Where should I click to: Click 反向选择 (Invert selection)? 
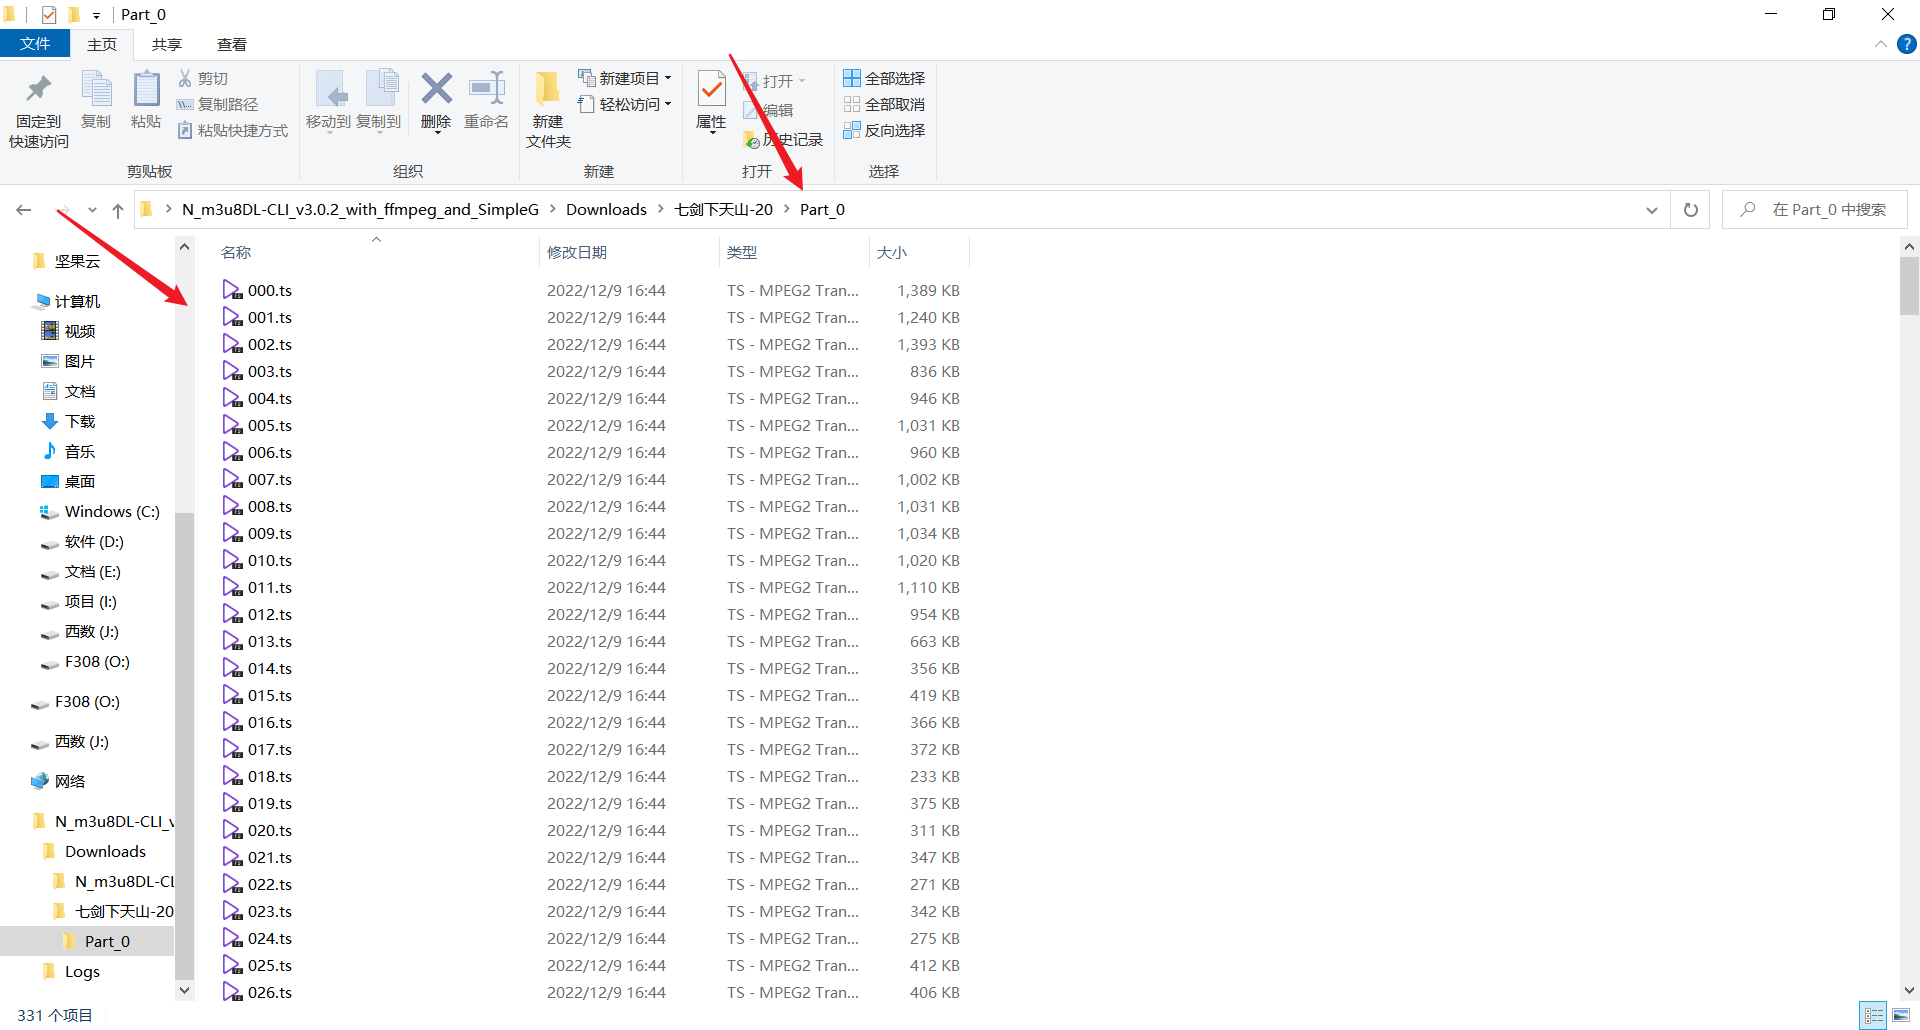pyautogui.click(x=884, y=130)
